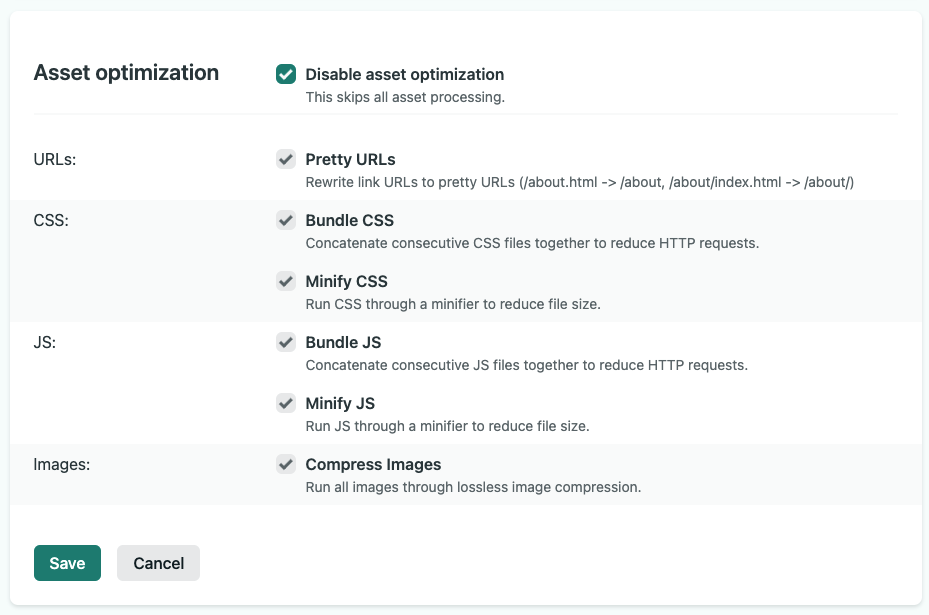Click the 'Images:' row label

[x=62, y=464]
